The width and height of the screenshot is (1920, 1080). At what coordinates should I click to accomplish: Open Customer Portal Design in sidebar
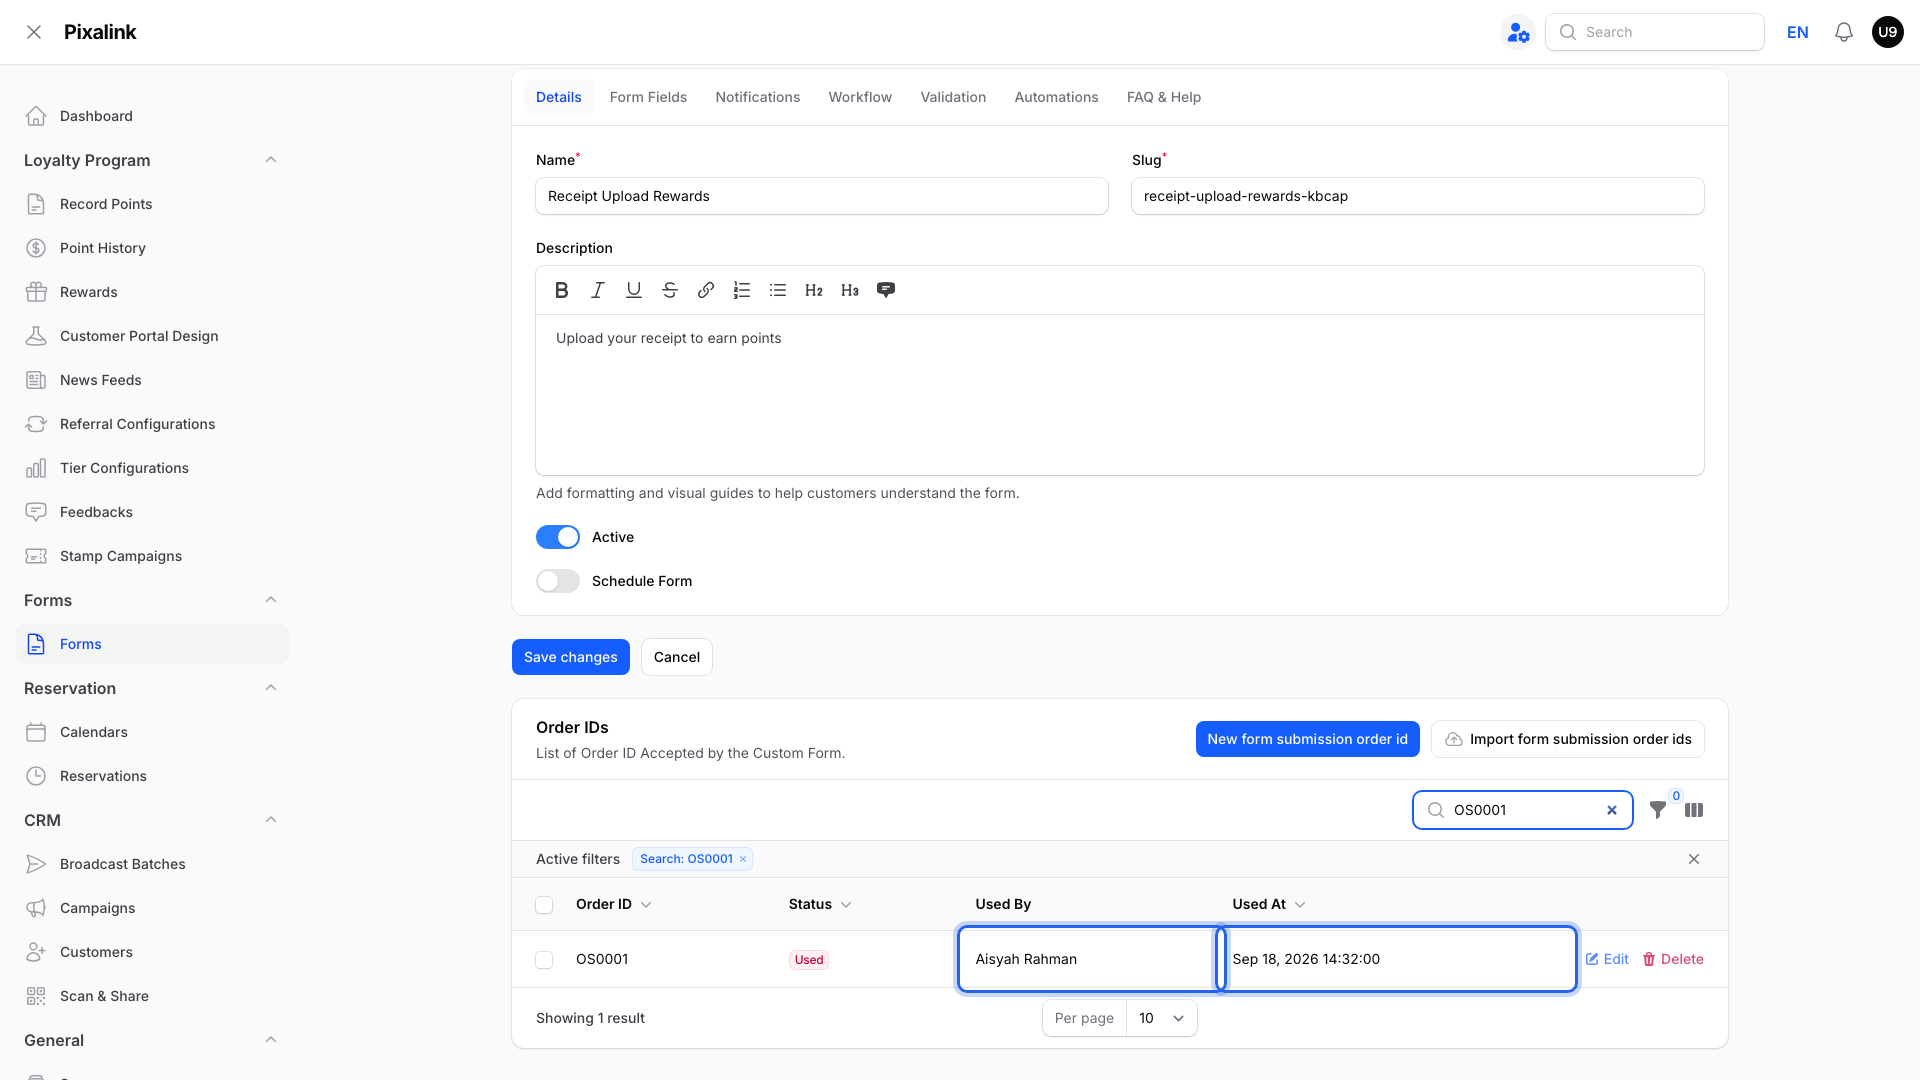[152, 336]
